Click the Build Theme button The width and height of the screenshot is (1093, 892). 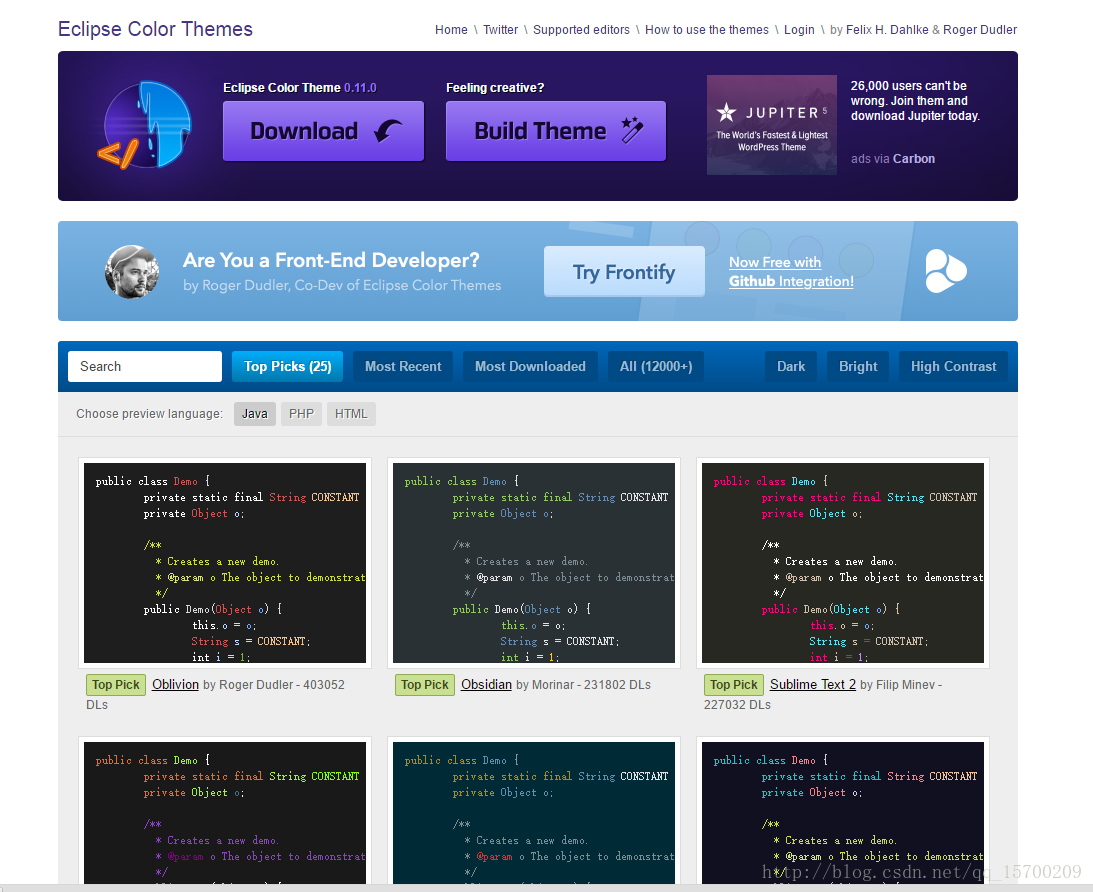tap(556, 131)
